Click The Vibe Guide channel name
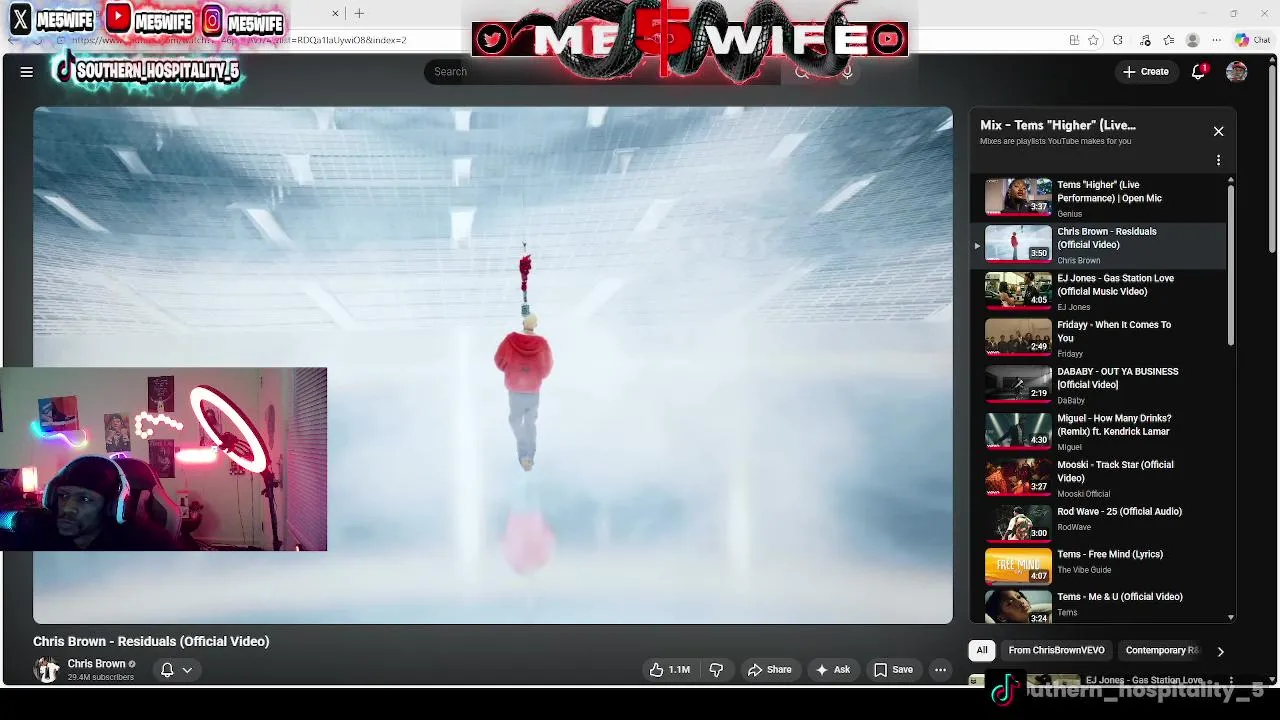 [1084, 570]
